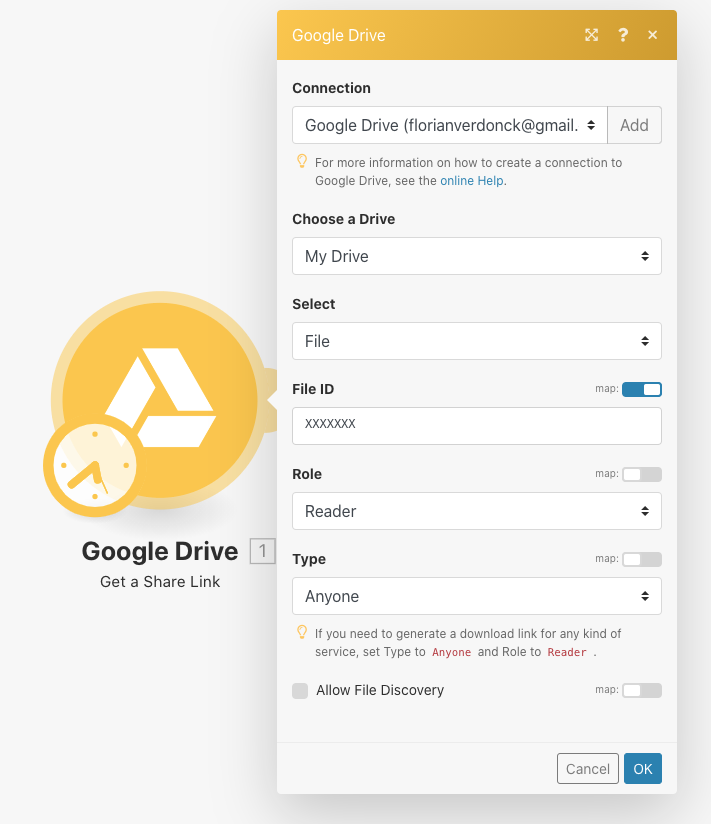Viewport: 711px width, 824px height.
Task: Close the Google Drive dialog
Action: pos(653,35)
